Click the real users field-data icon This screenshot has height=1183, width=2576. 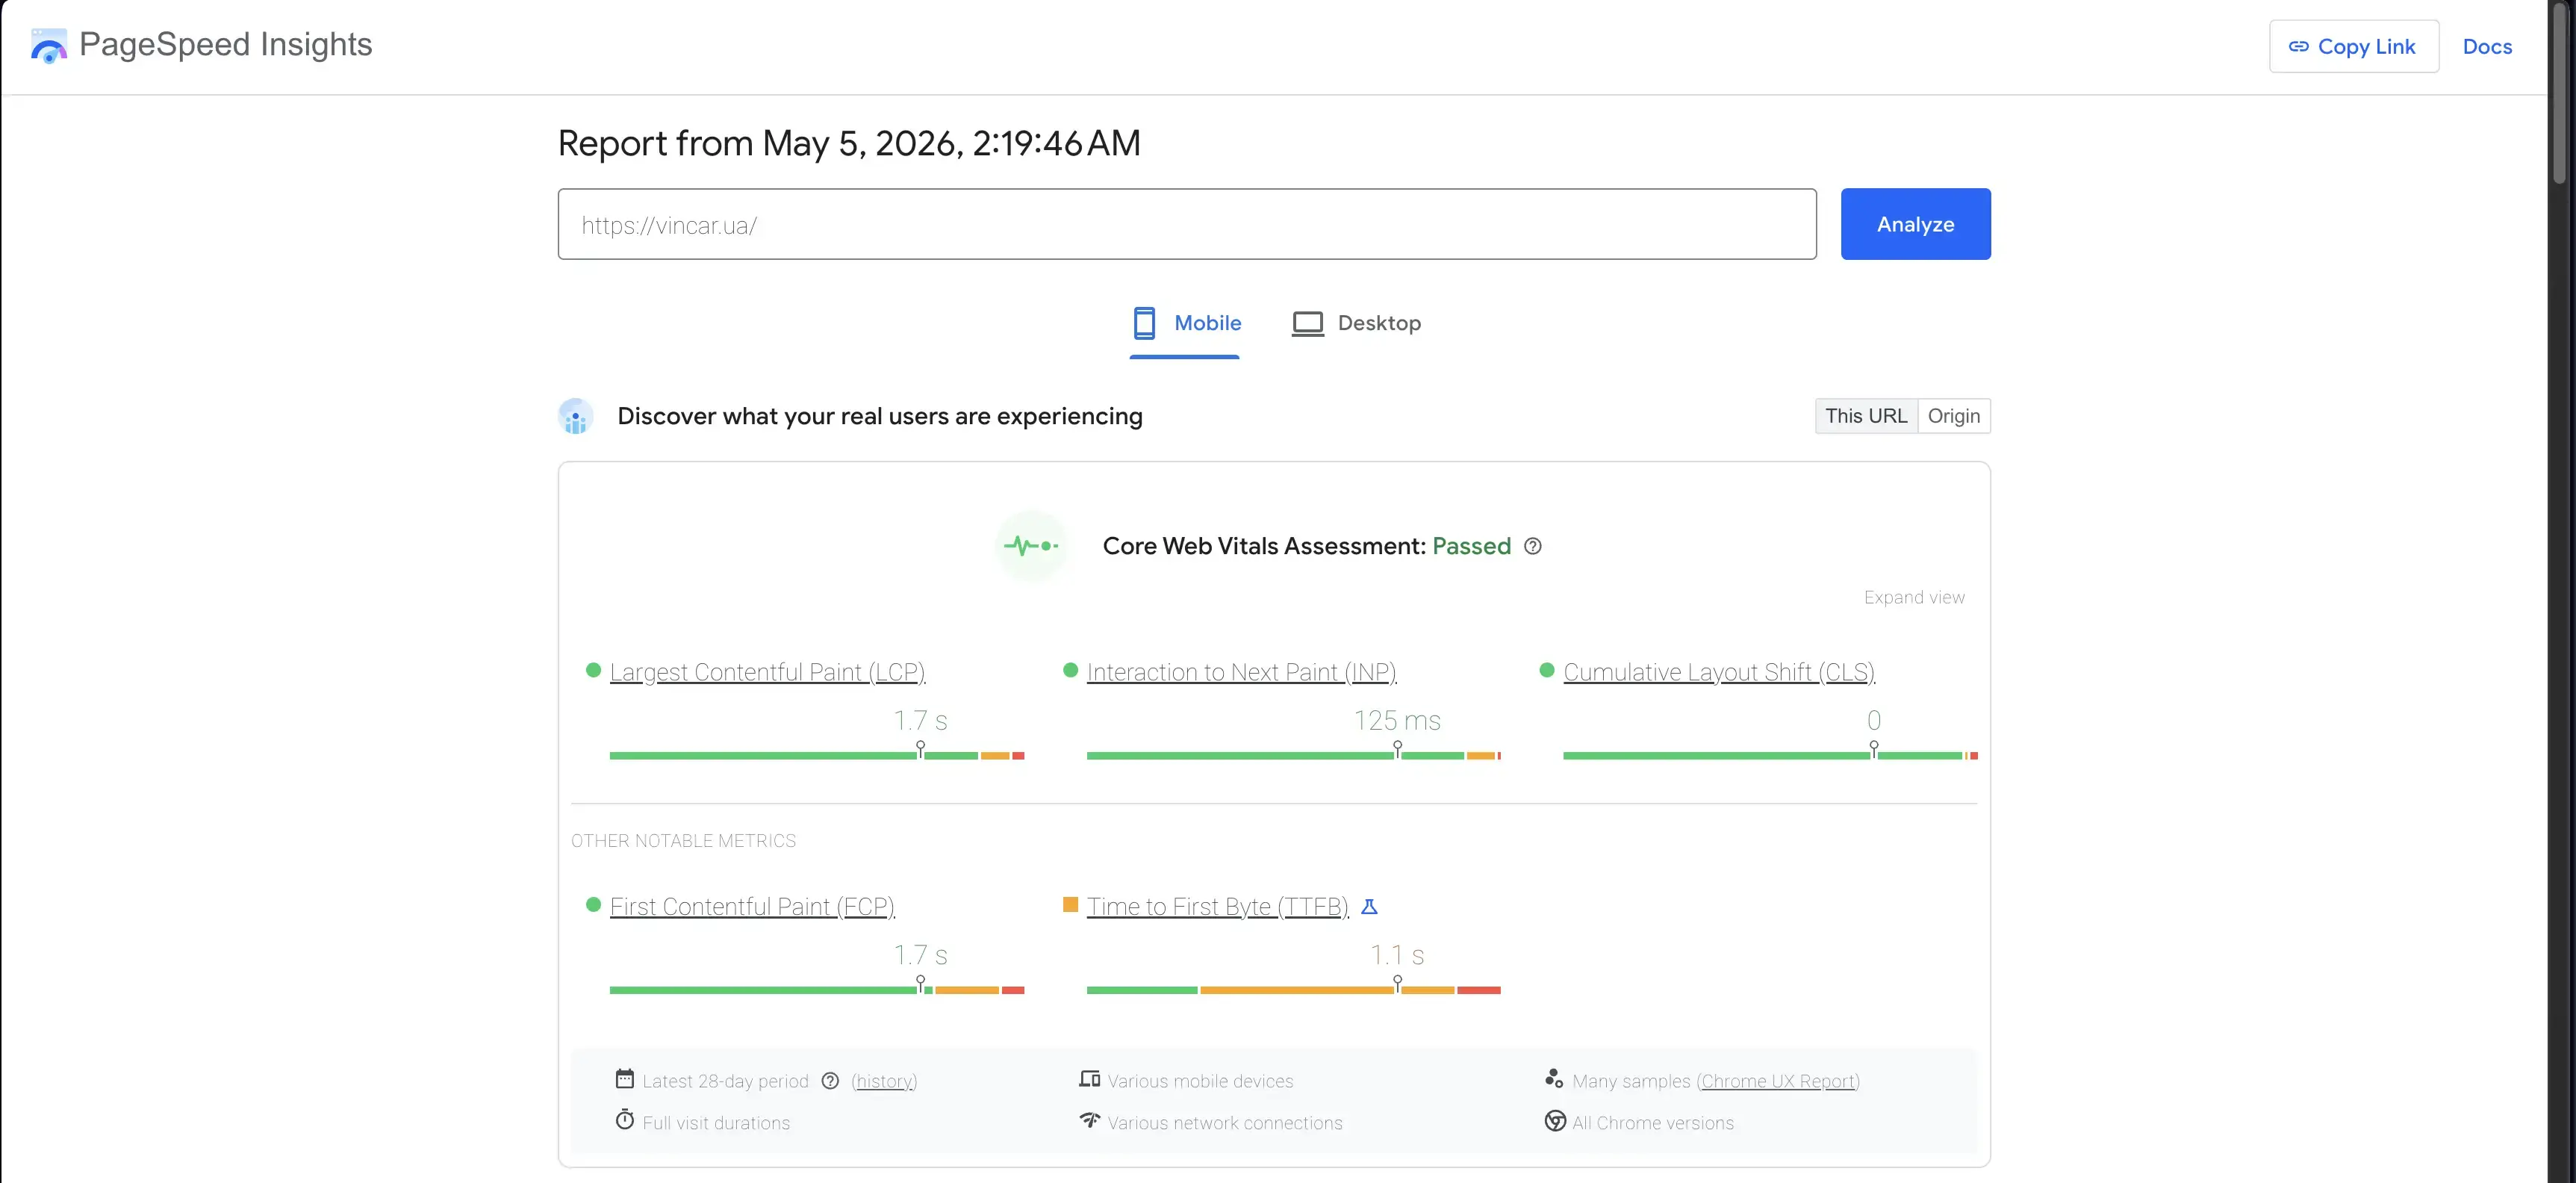(575, 416)
